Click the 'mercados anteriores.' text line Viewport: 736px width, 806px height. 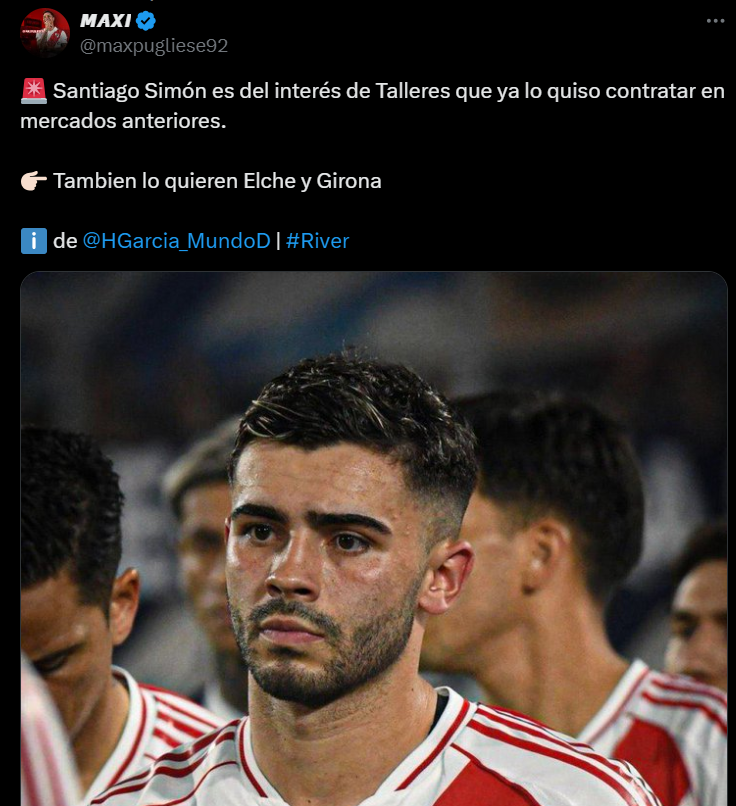123,121
